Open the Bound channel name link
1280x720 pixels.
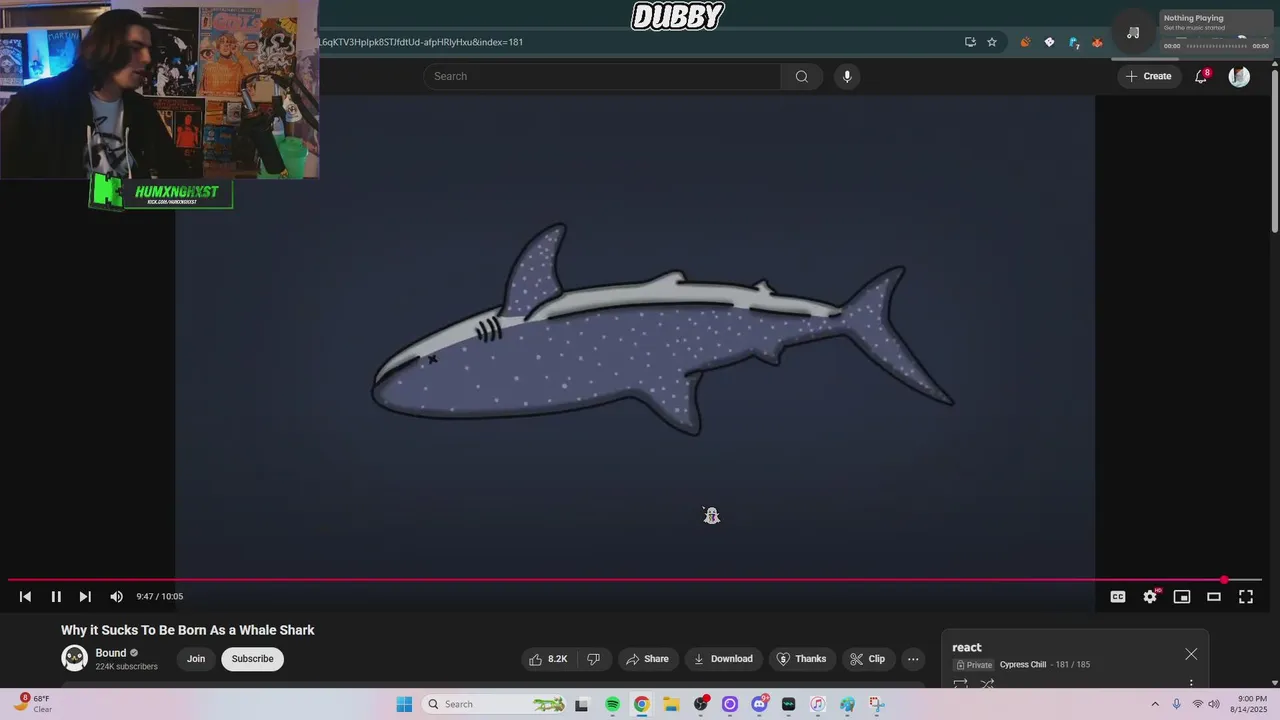[x=111, y=653]
